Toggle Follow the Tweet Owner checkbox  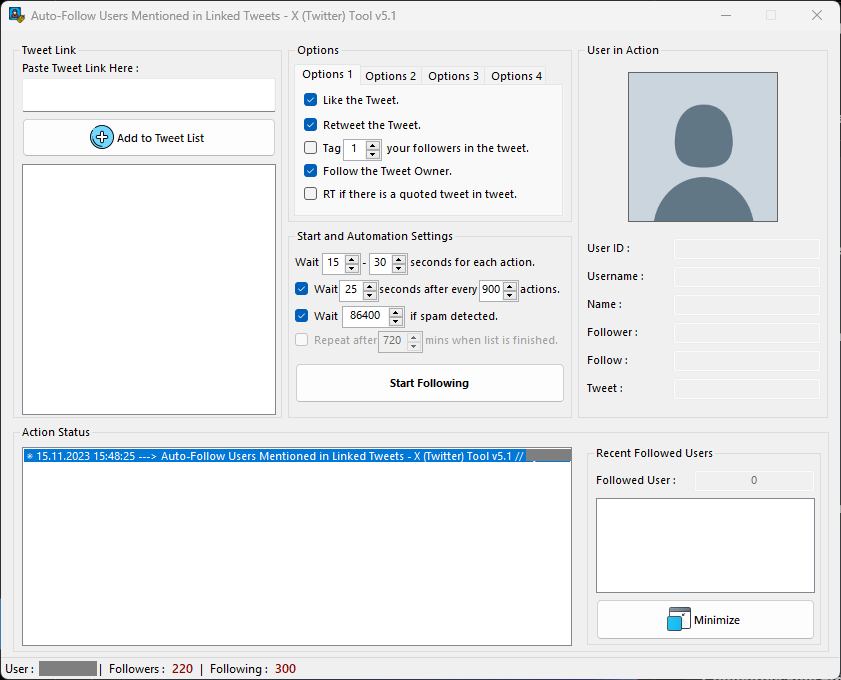[311, 171]
